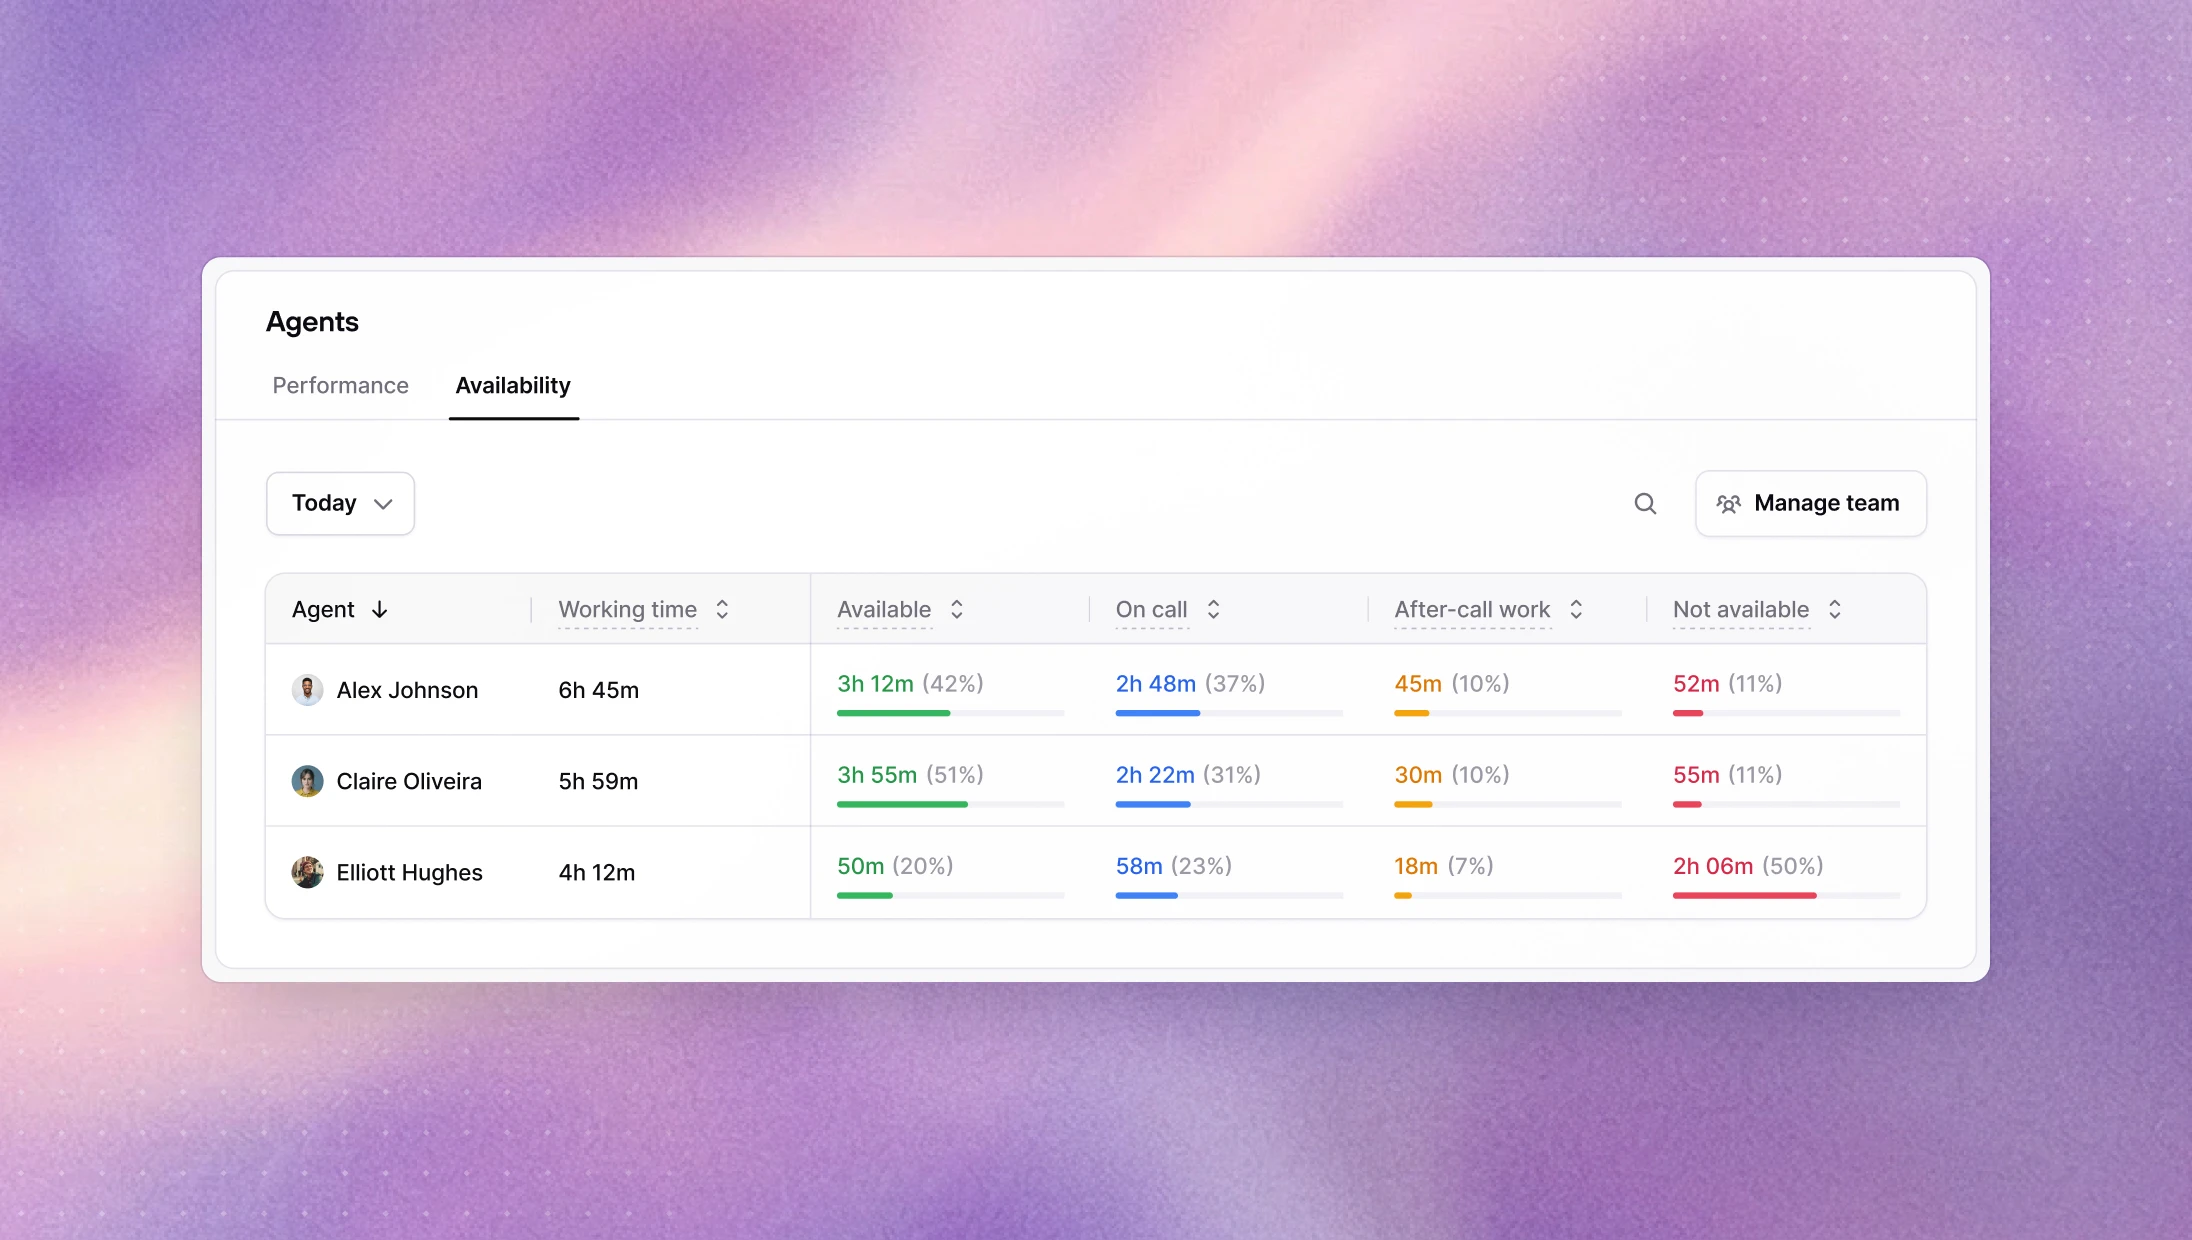
Task: Switch to the Performance tab
Action: [340, 386]
